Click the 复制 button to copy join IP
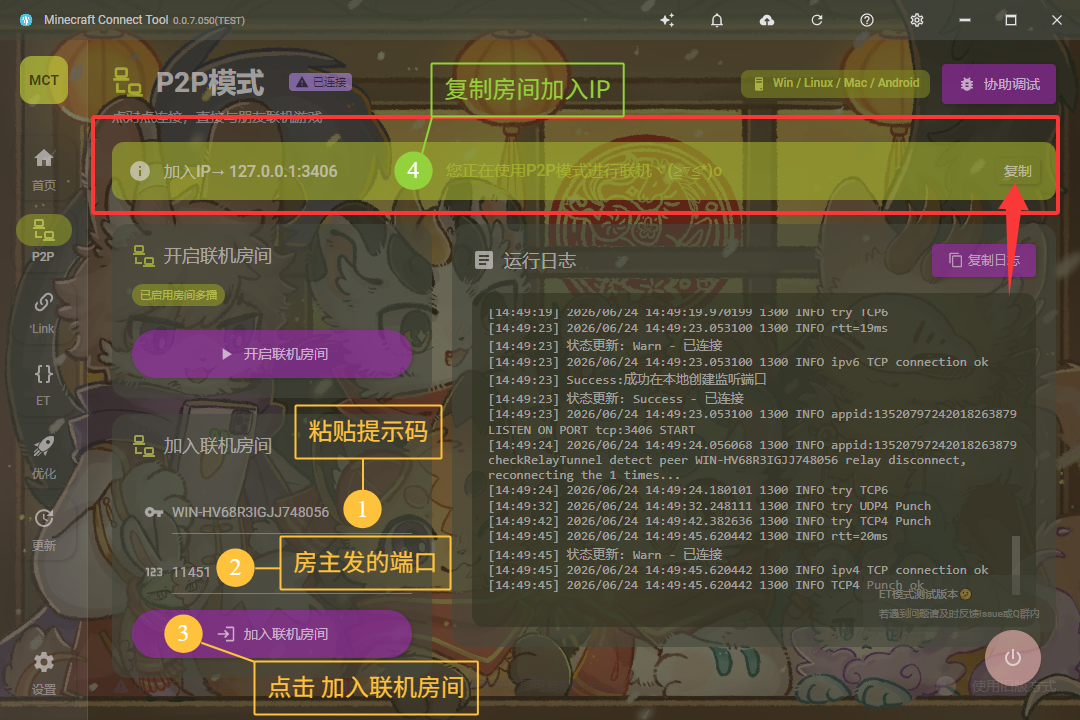 pyautogui.click(x=1017, y=171)
